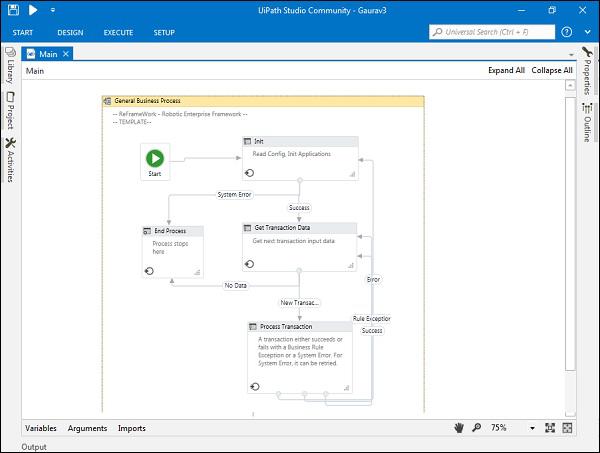
Task: Open the Help question mark icon
Action: point(567,32)
